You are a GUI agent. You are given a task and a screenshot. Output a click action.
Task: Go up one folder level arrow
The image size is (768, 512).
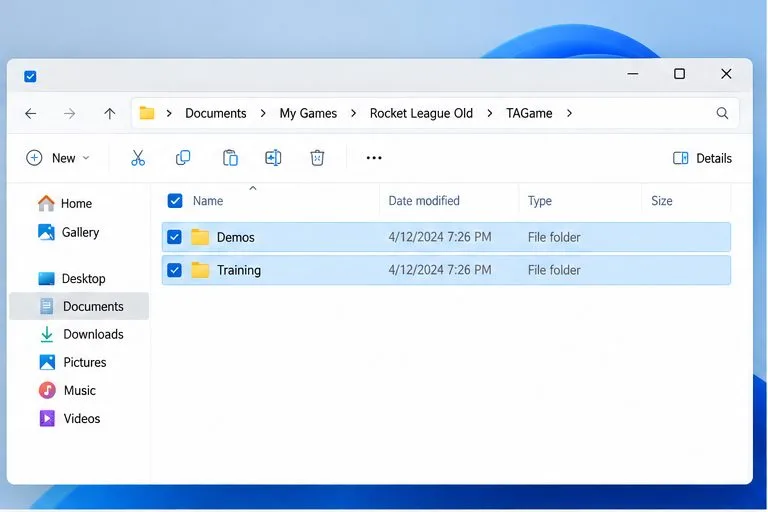click(110, 114)
